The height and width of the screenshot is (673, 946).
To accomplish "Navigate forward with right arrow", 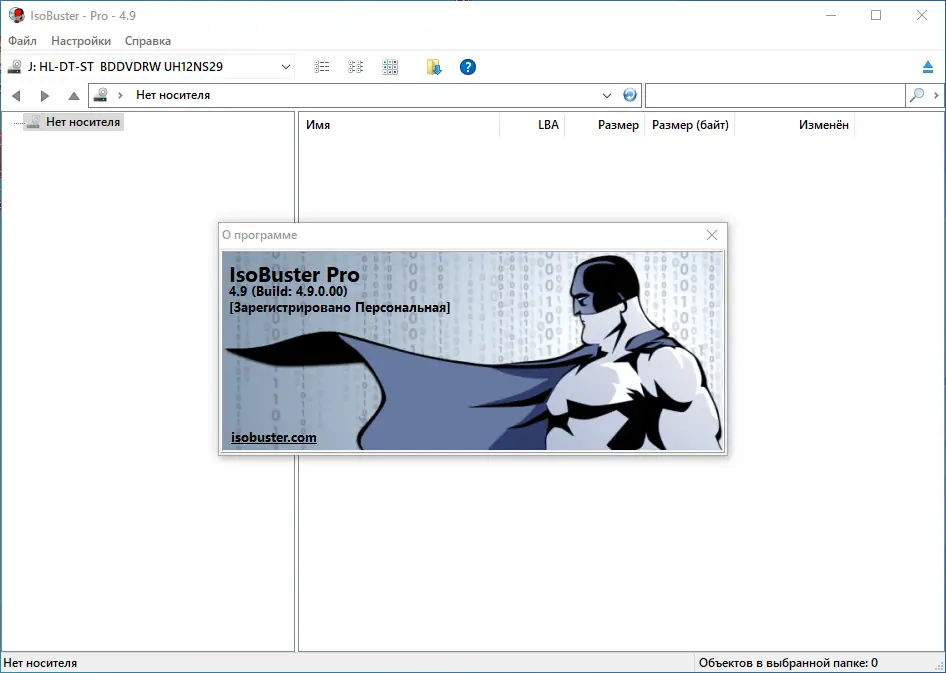I will [x=45, y=95].
